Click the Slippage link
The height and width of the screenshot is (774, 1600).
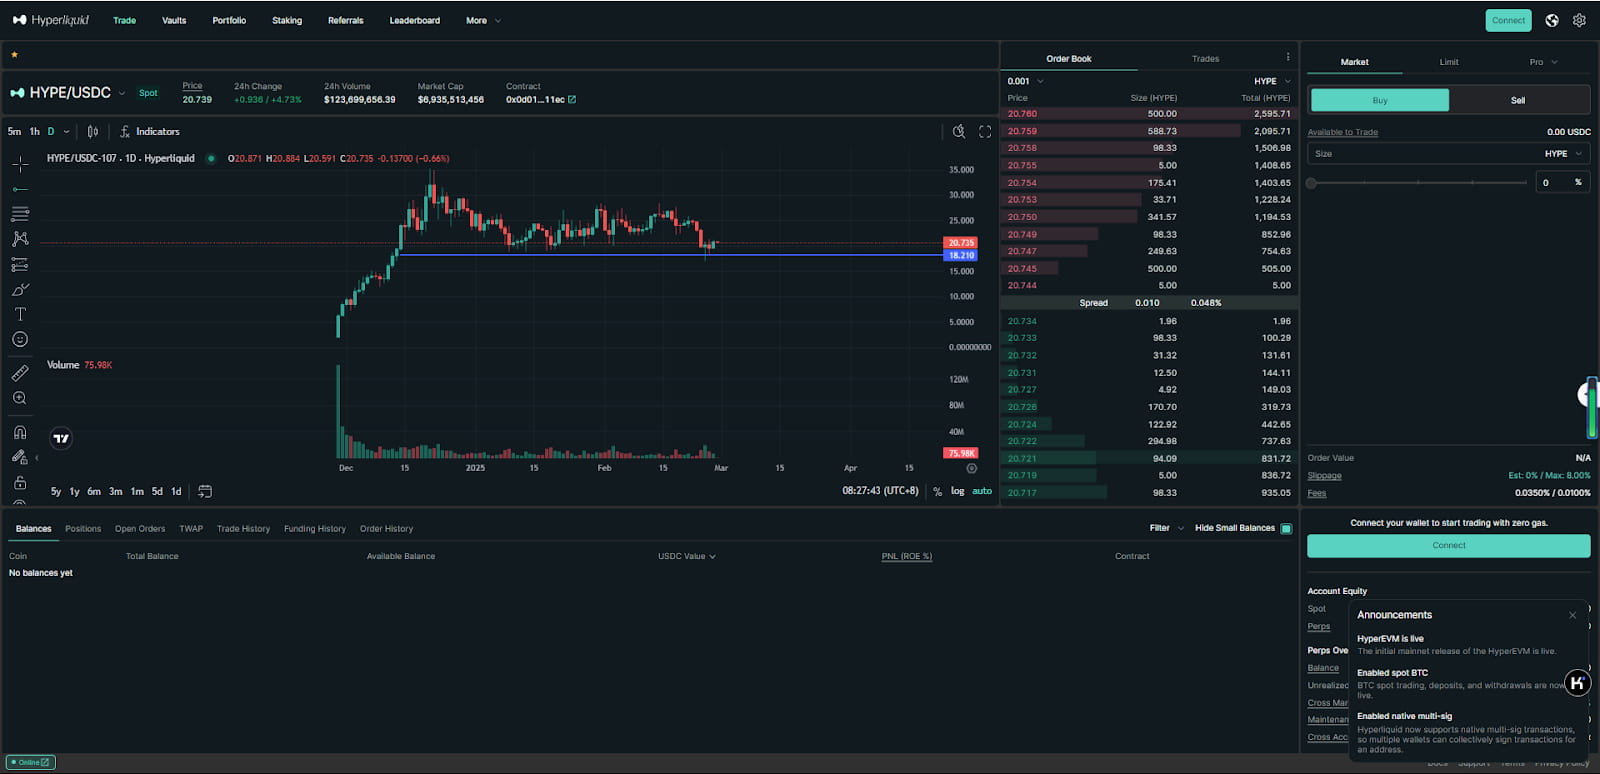point(1324,476)
